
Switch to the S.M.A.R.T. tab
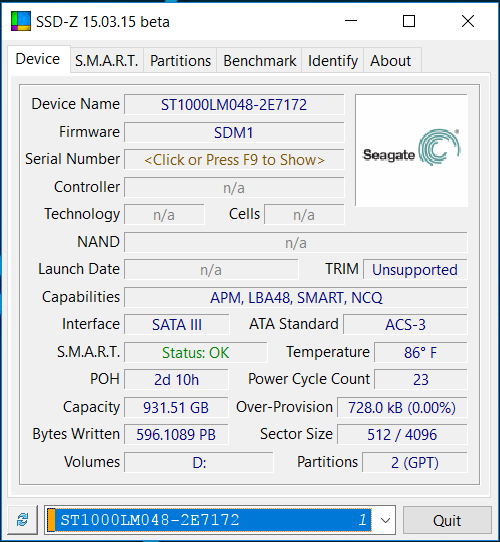pos(107,60)
